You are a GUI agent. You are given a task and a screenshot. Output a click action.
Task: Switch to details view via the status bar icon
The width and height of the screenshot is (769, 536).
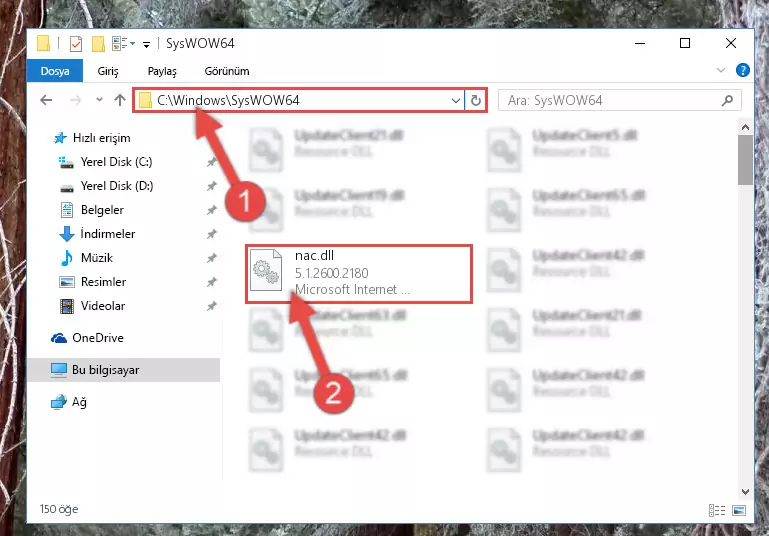point(717,510)
